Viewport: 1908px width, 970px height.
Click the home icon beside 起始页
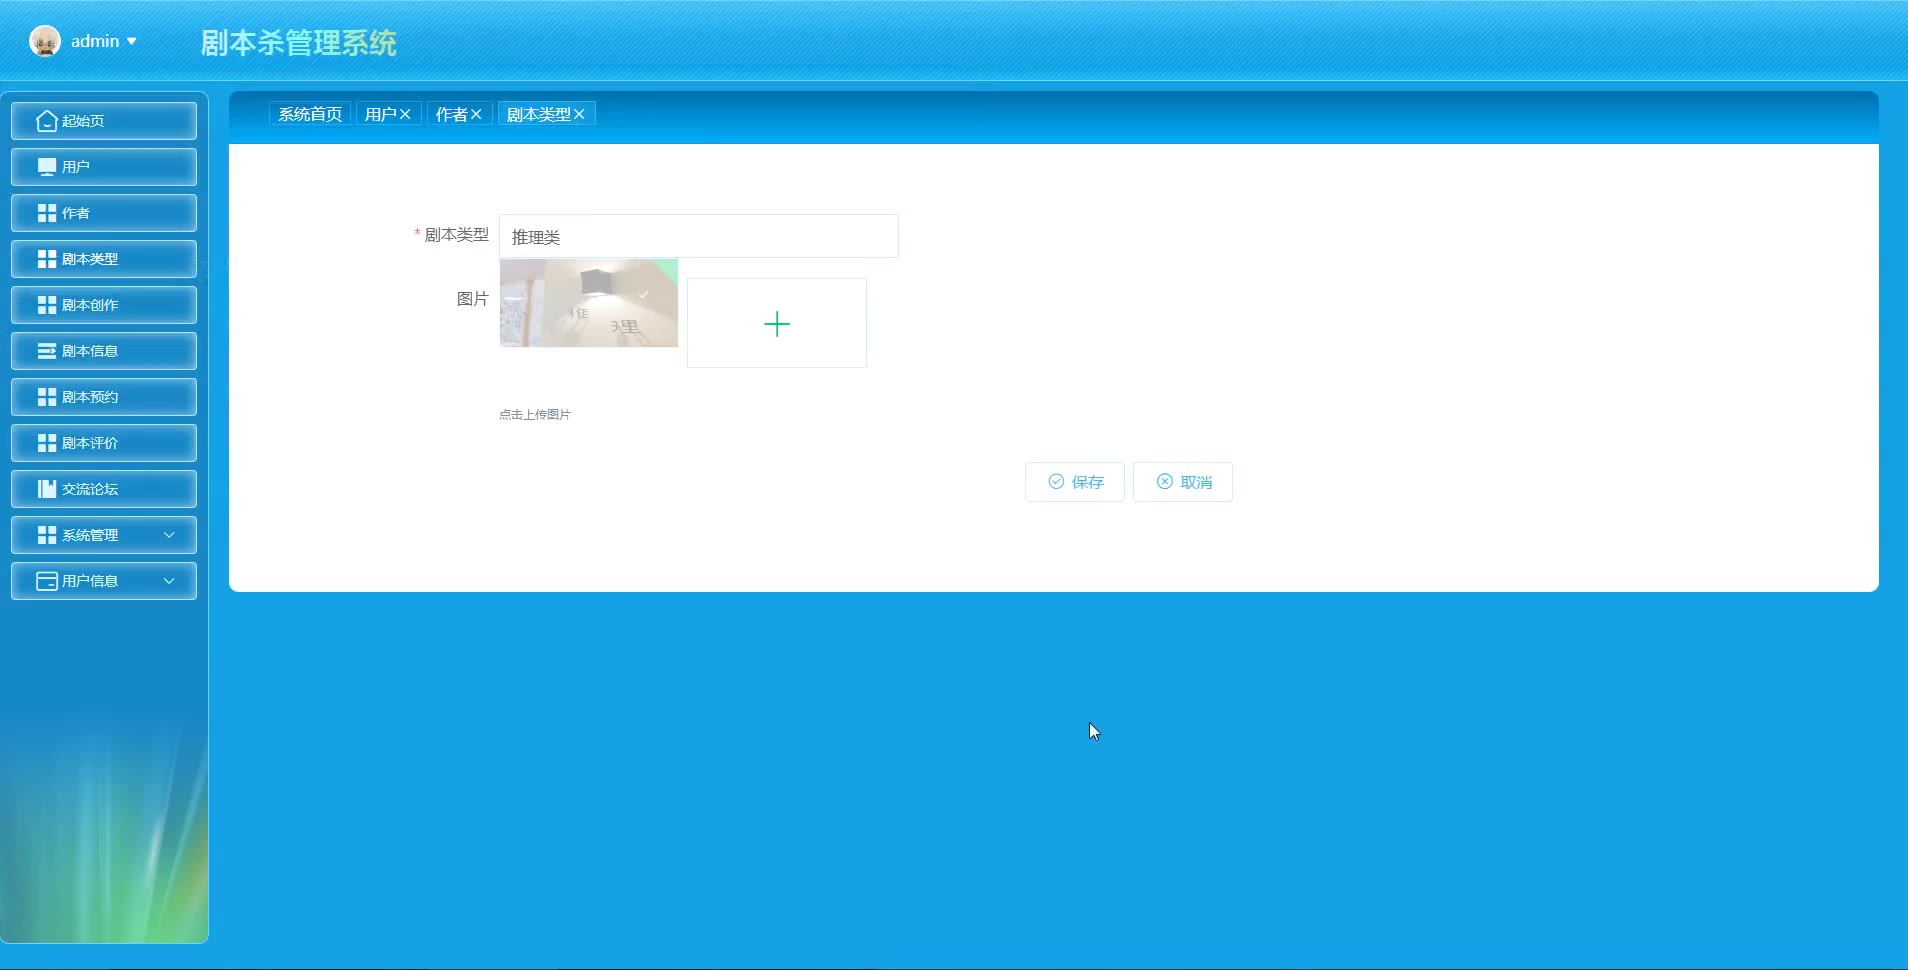(47, 121)
